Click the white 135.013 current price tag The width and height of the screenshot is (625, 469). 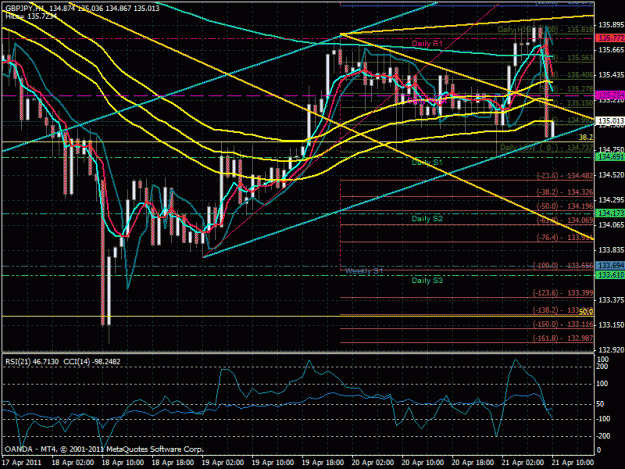coord(609,120)
